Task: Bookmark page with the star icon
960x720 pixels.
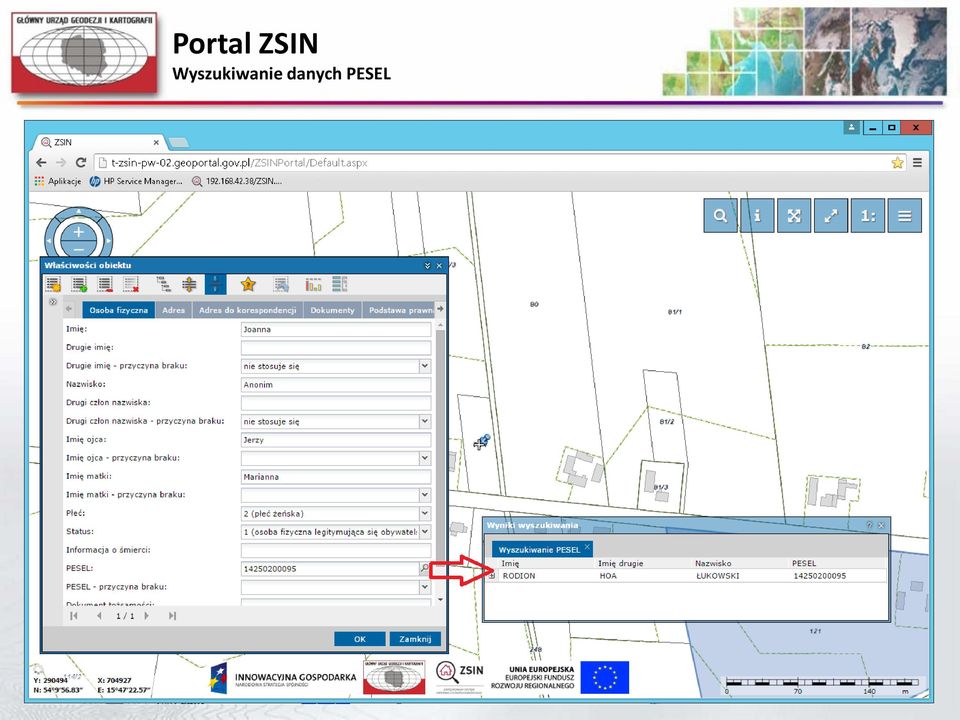Action: pyautogui.click(x=898, y=162)
